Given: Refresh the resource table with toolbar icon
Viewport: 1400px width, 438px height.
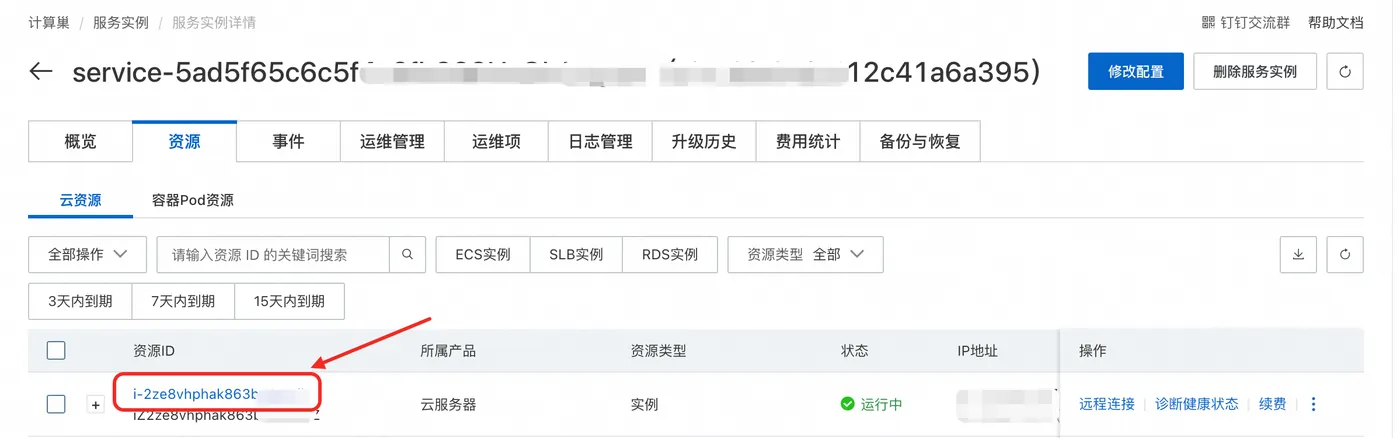Looking at the screenshot, I should click(1344, 255).
